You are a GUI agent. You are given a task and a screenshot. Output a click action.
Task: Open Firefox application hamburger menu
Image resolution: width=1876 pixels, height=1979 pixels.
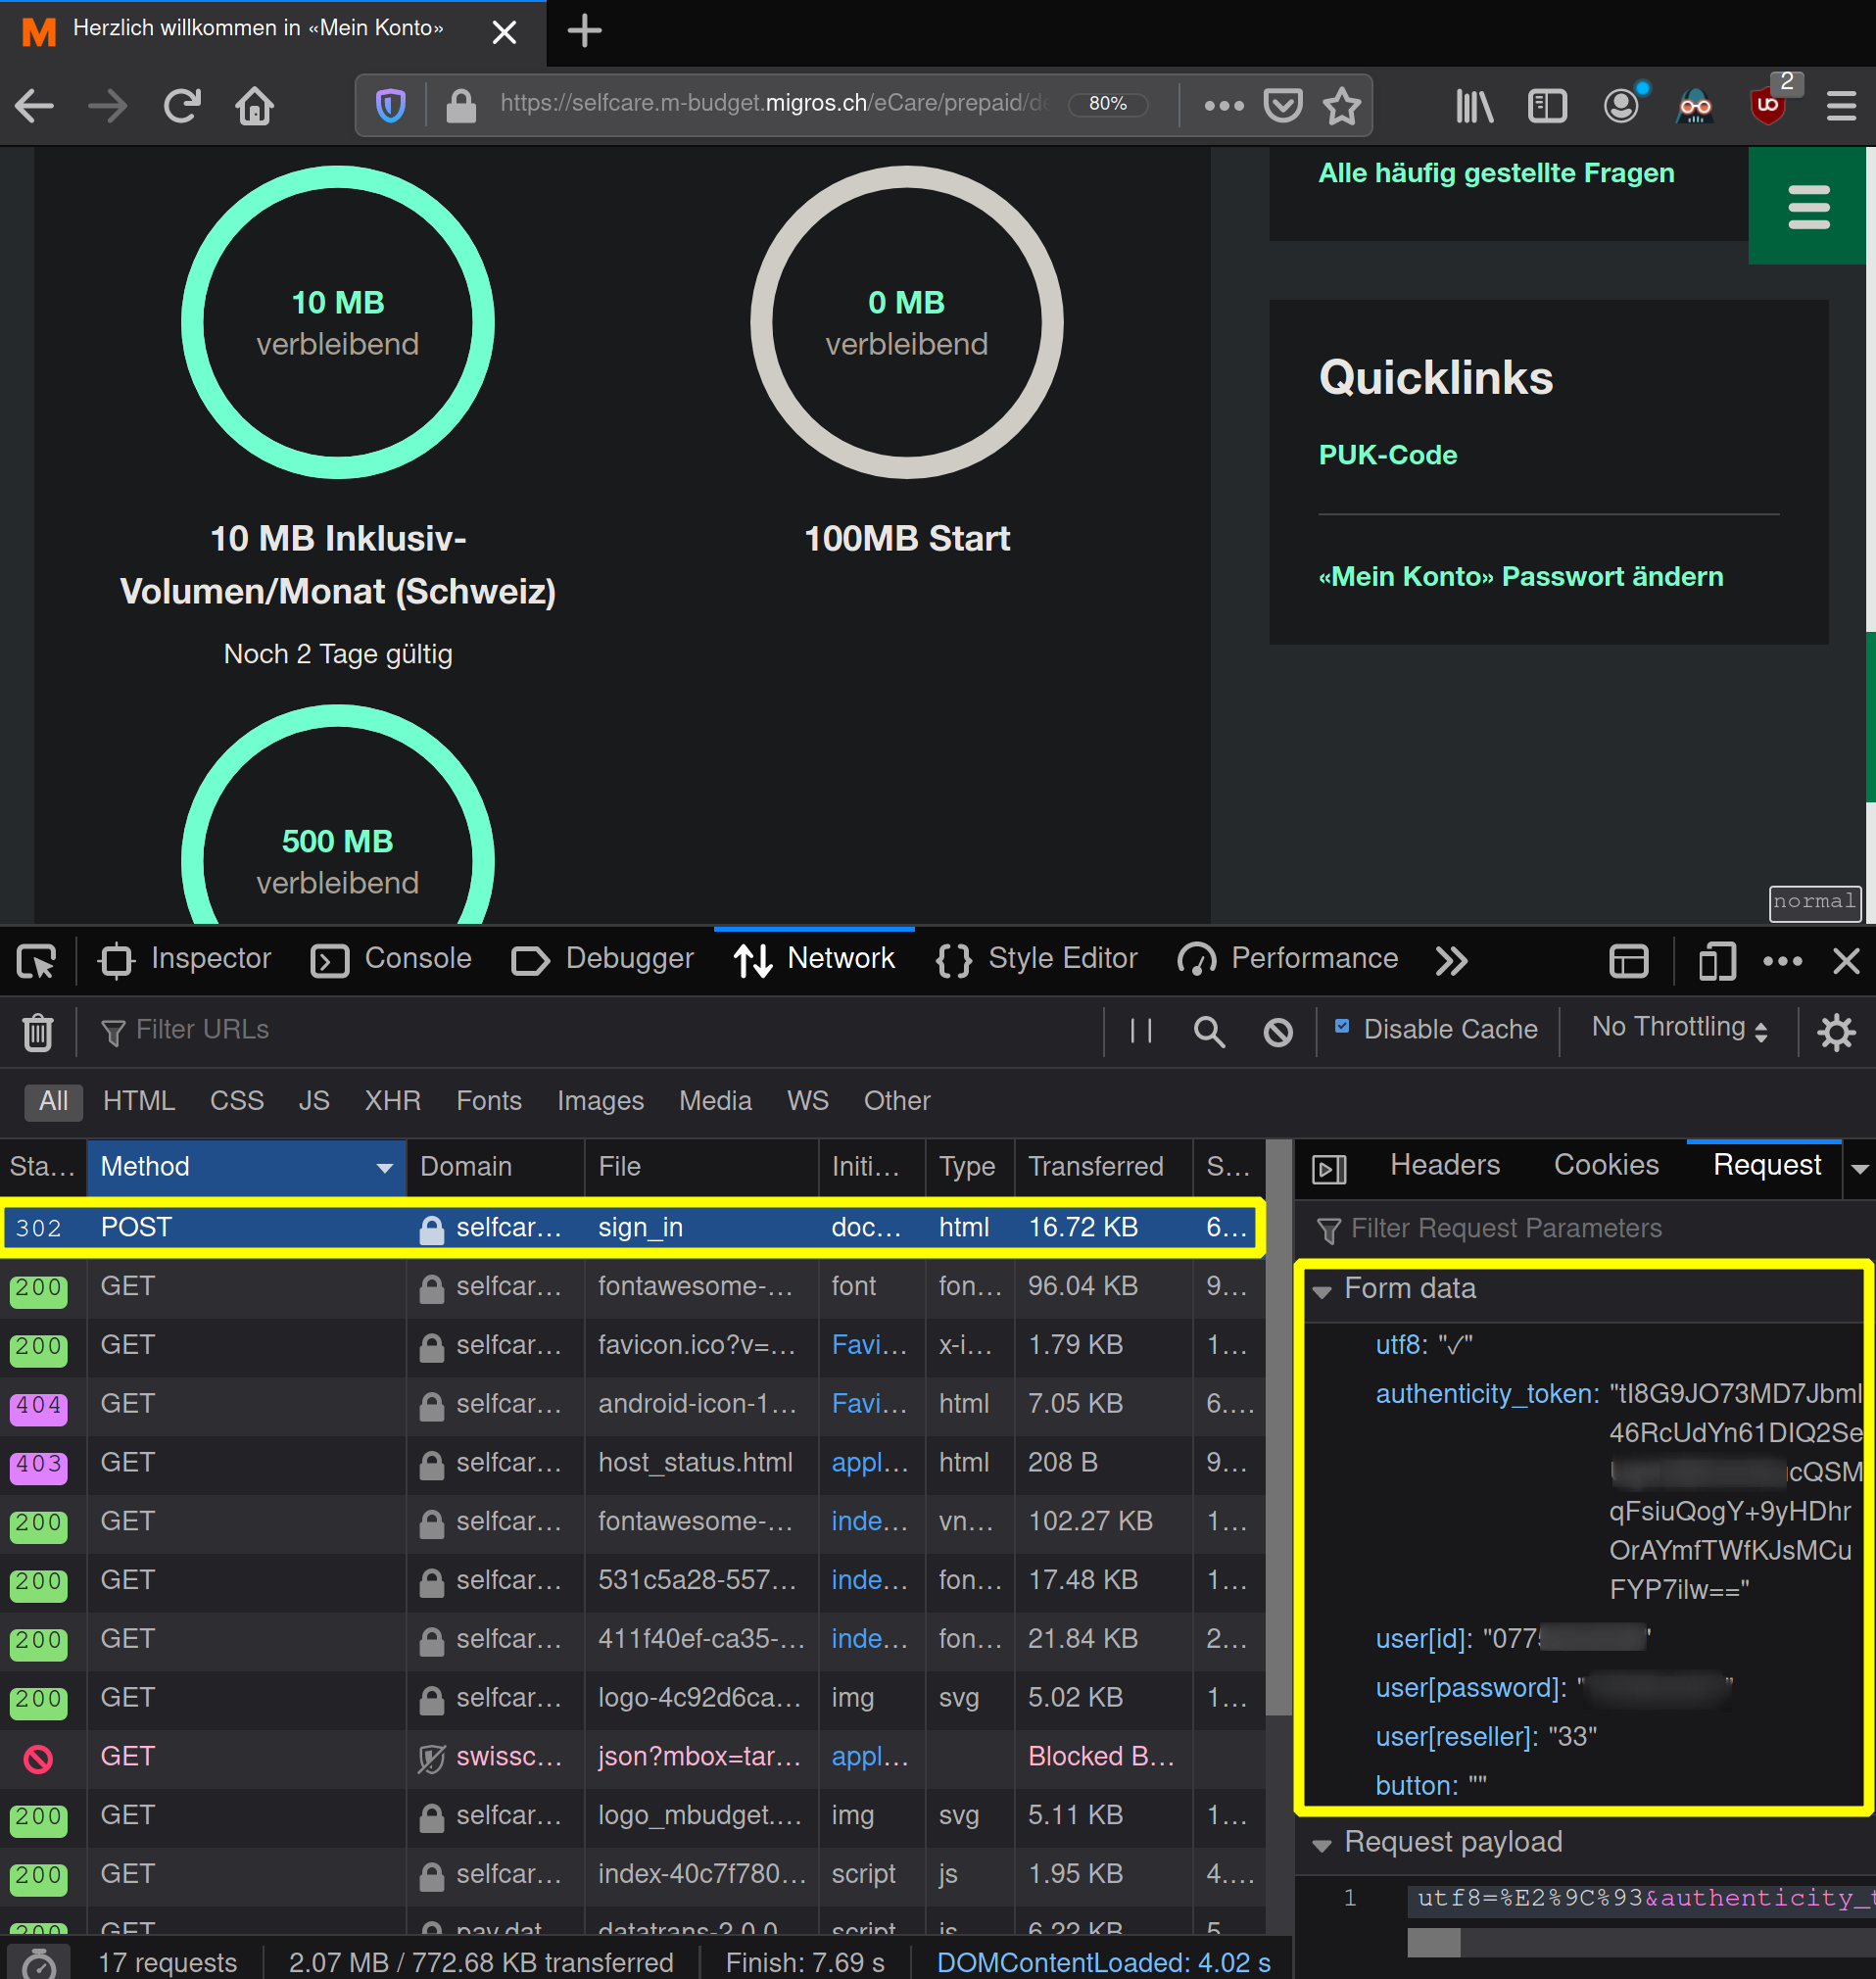coord(1841,105)
